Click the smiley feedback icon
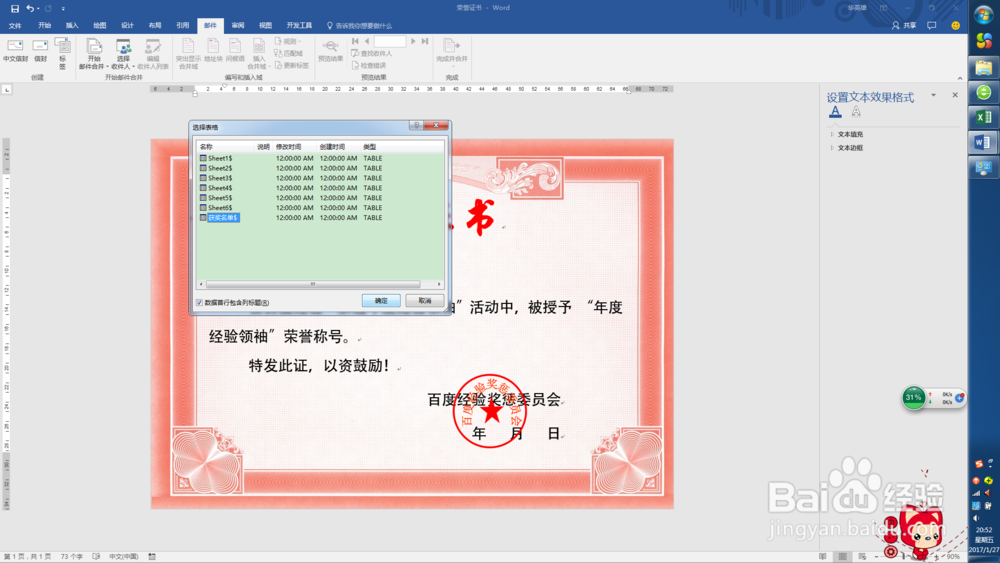The image size is (1000, 563). click(x=955, y=26)
